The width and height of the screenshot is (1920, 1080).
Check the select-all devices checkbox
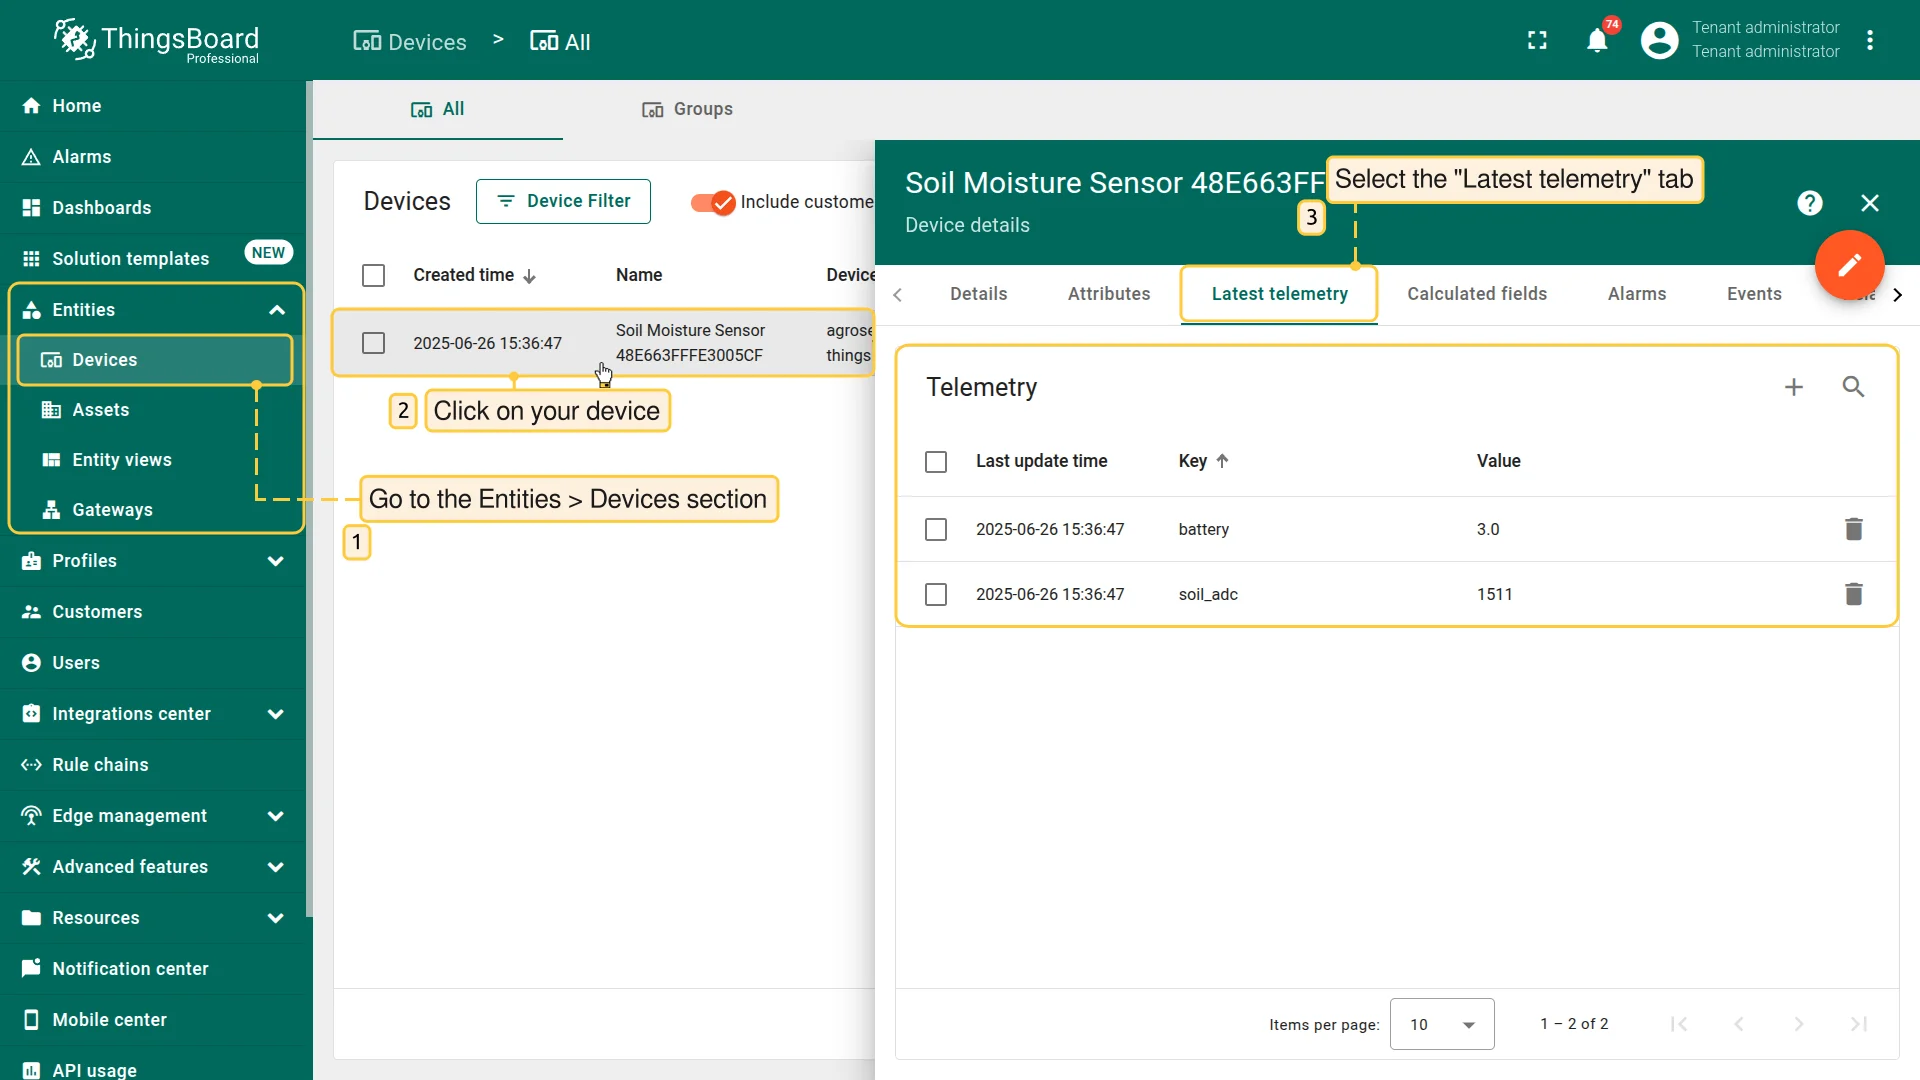point(373,276)
